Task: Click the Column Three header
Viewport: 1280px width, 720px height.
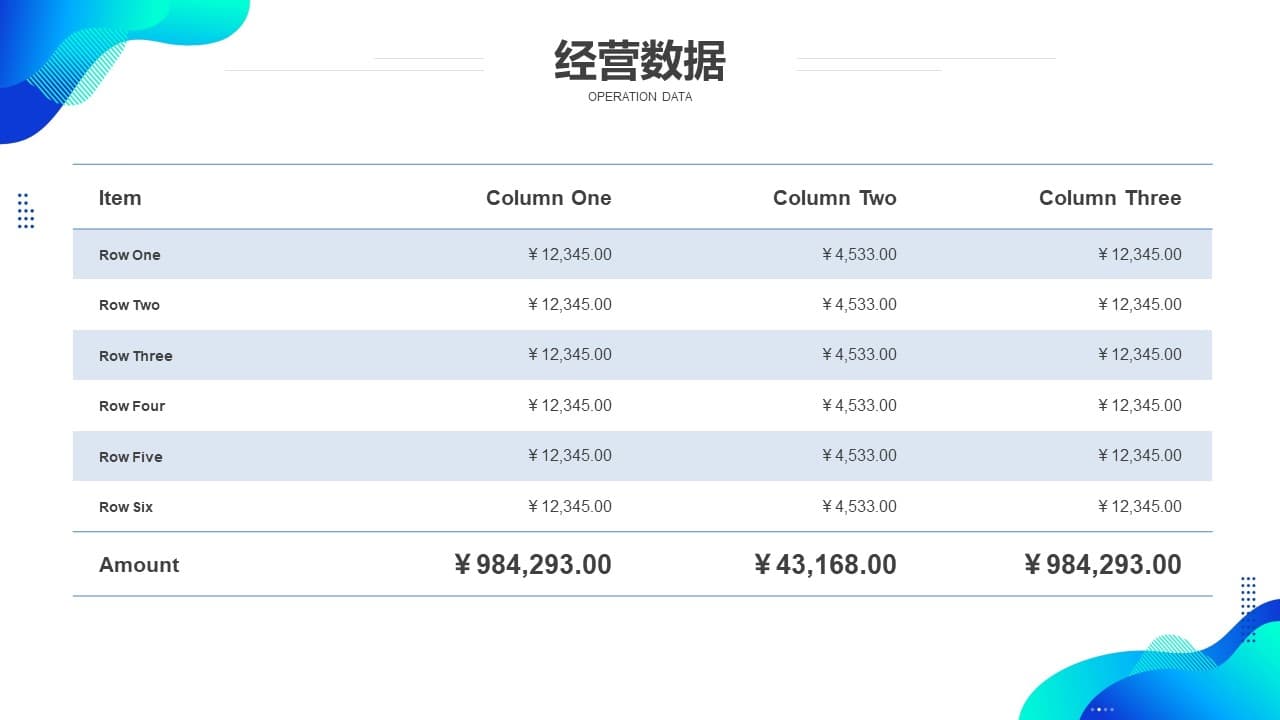Action: [x=1110, y=198]
